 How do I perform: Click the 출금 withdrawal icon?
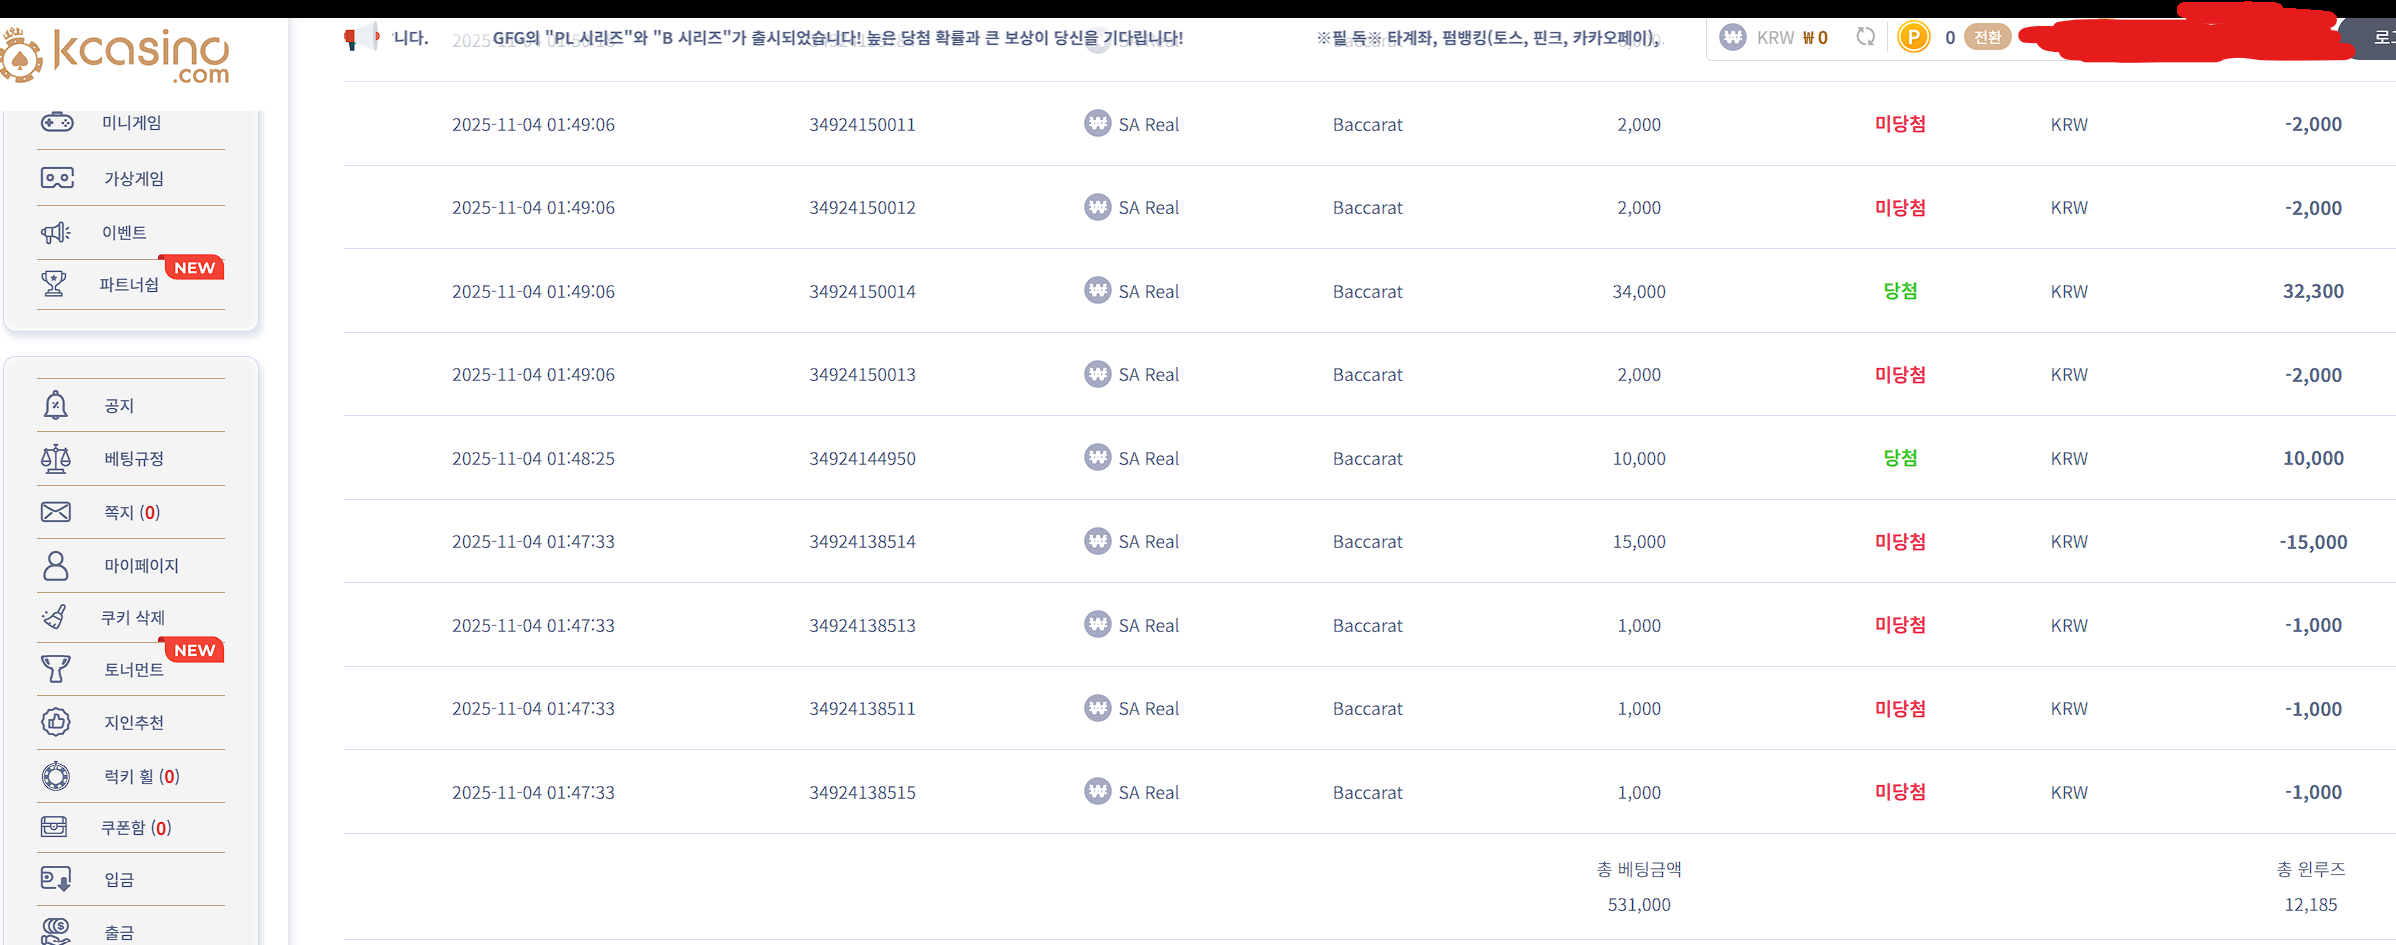coord(56,932)
